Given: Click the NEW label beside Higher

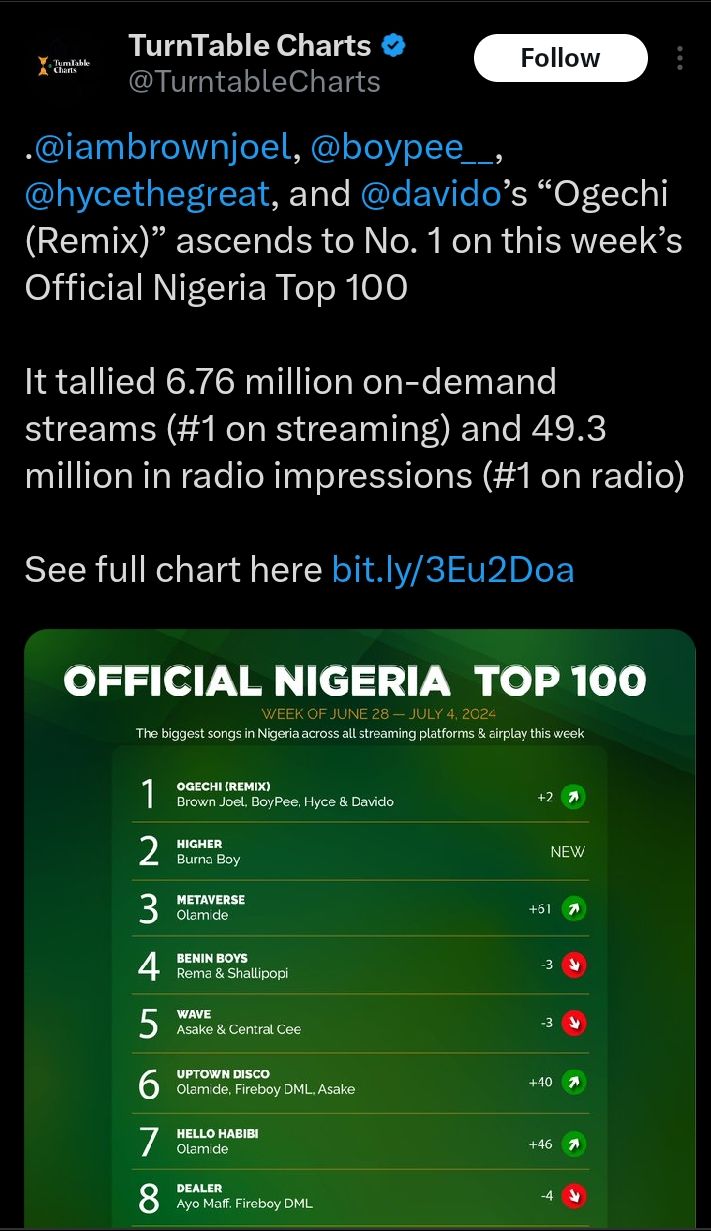Looking at the screenshot, I should click(x=567, y=852).
